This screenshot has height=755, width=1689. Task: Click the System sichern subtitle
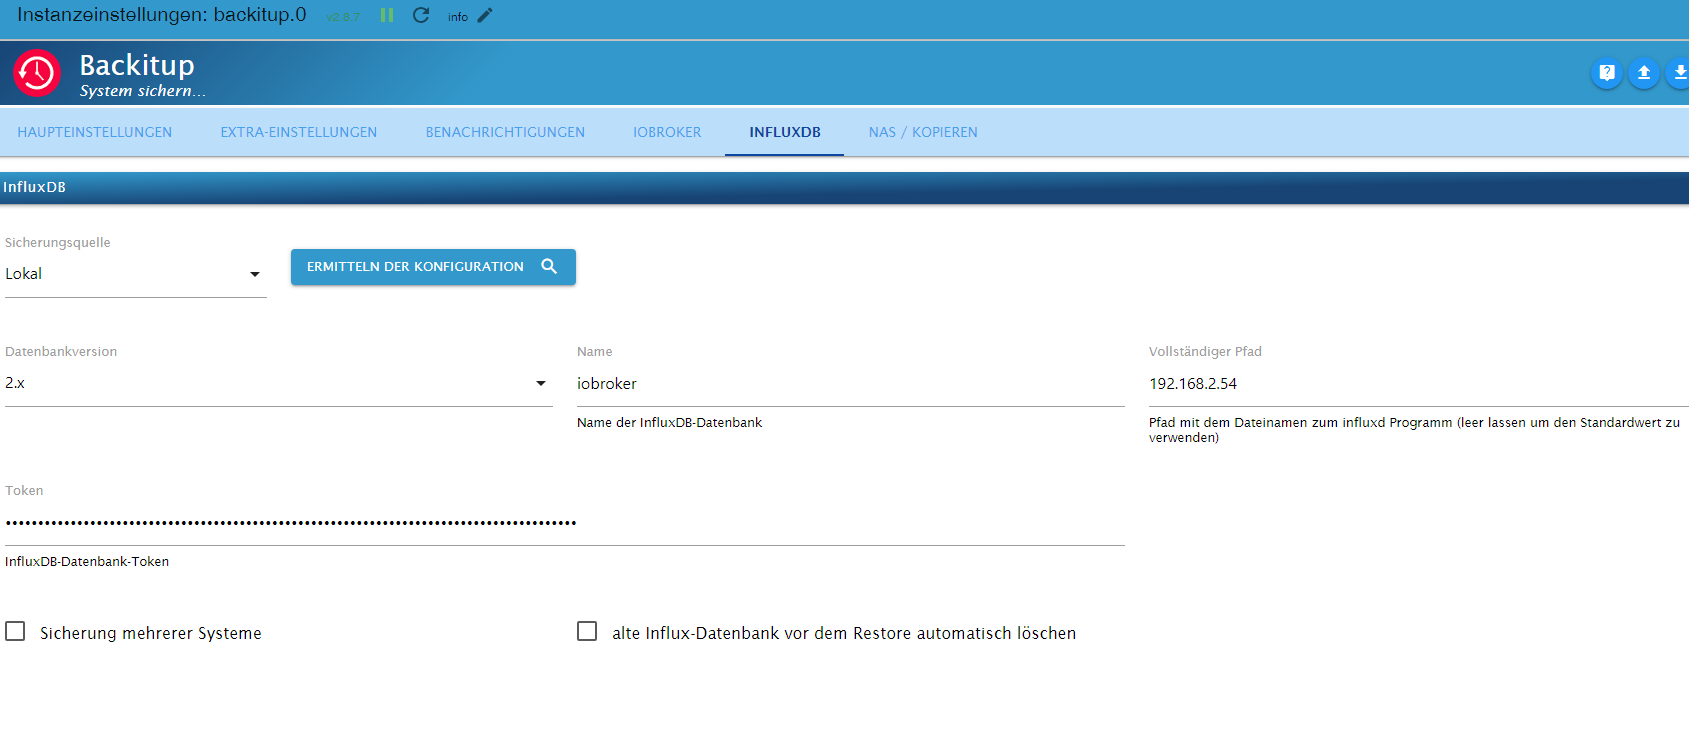(143, 91)
